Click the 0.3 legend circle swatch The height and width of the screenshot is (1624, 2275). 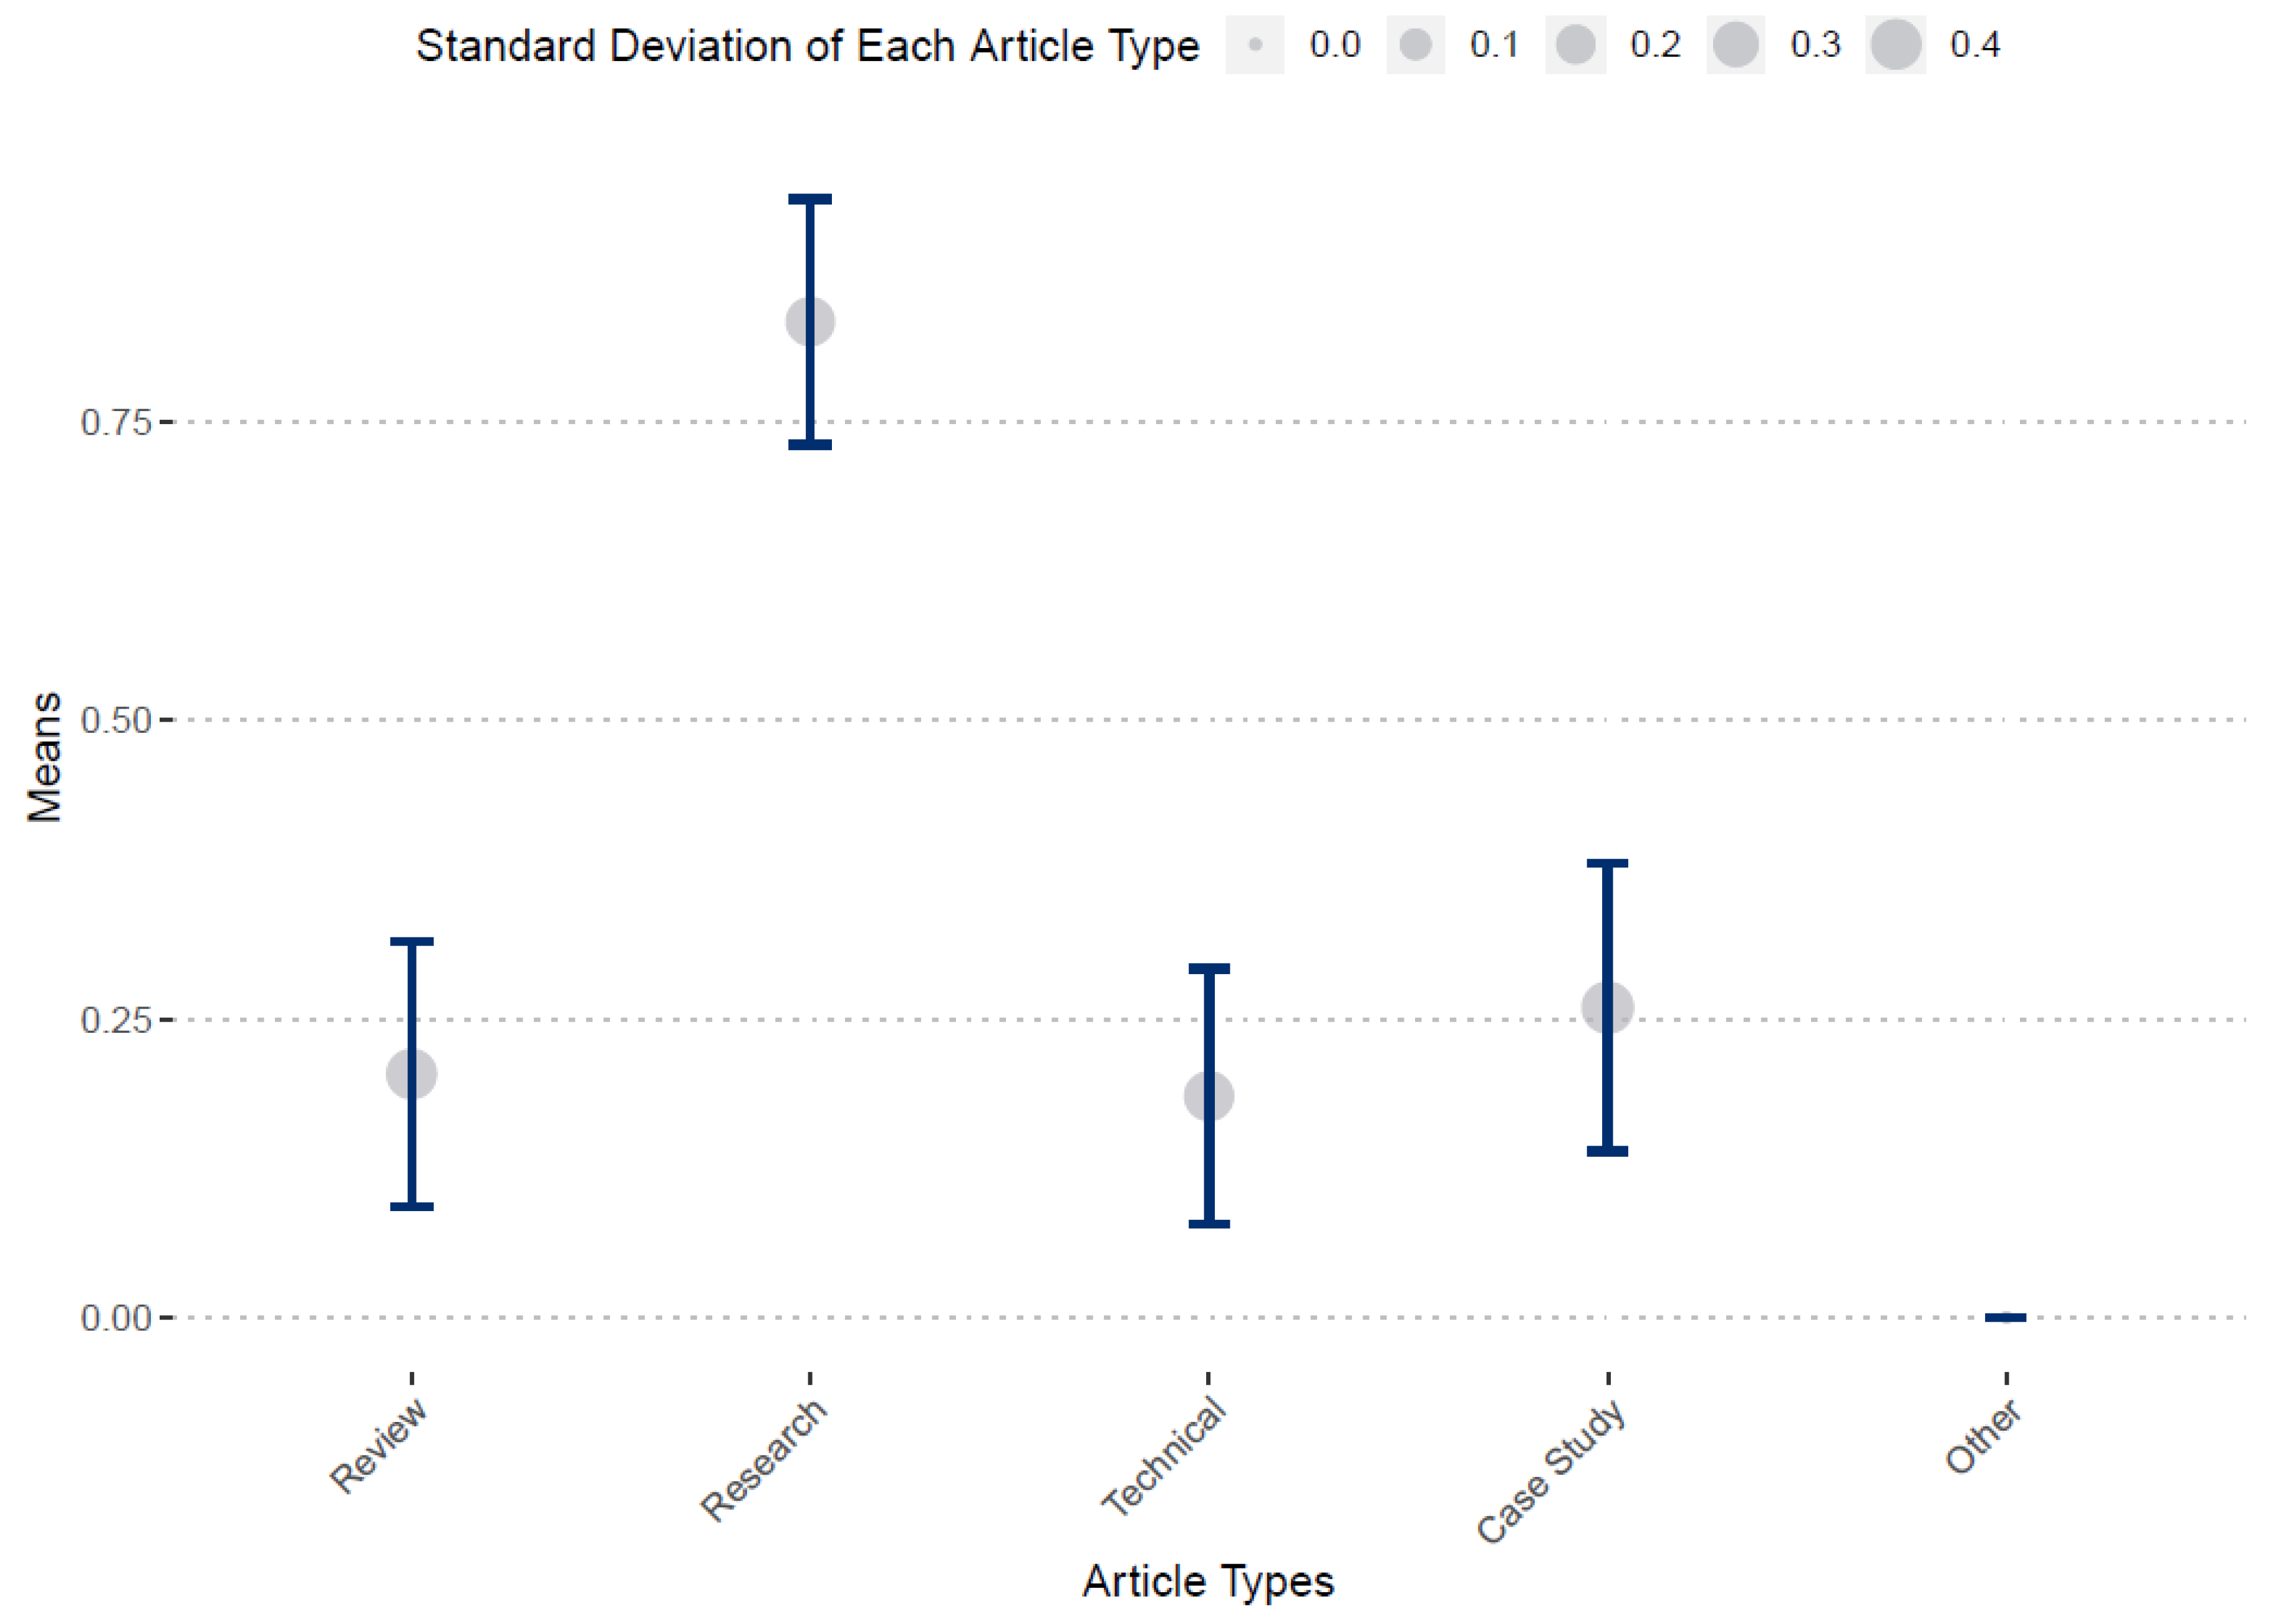pyautogui.click(x=1735, y=45)
